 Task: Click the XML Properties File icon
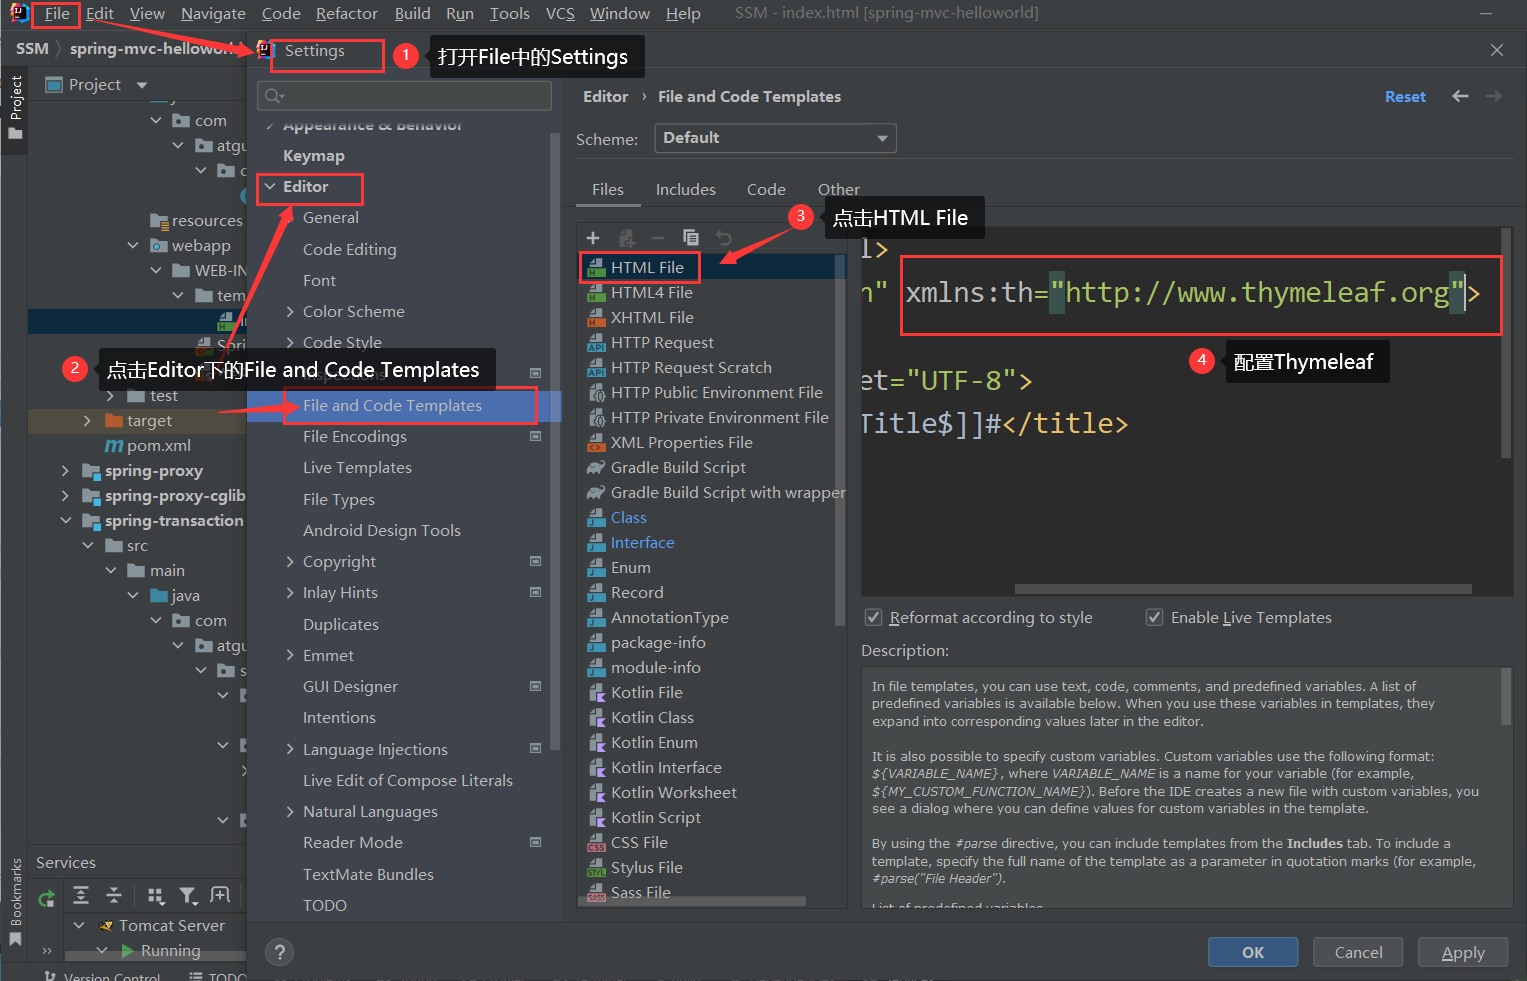596,442
